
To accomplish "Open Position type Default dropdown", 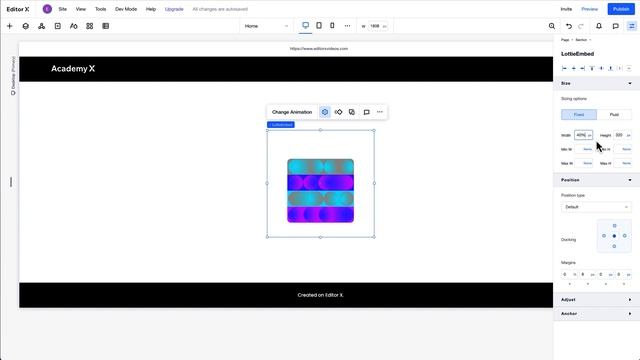I will [x=596, y=207].
